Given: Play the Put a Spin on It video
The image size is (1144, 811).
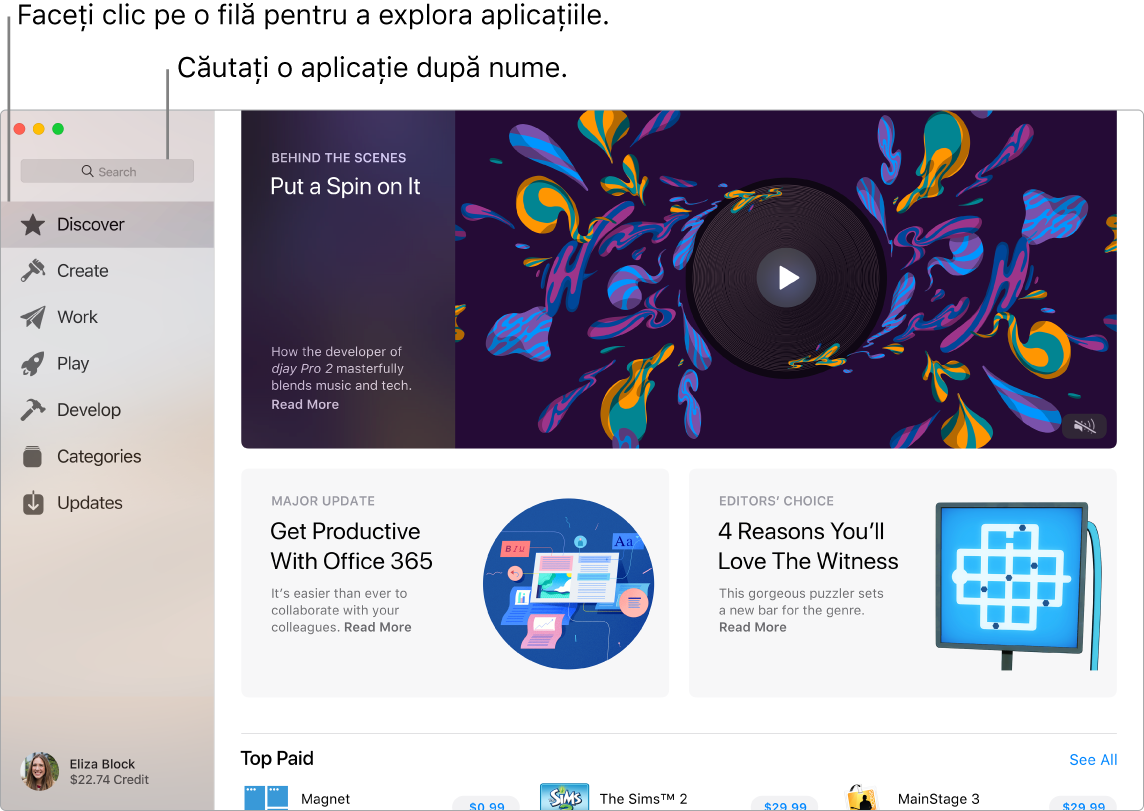Looking at the screenshot, I should (x=786, y=277).
